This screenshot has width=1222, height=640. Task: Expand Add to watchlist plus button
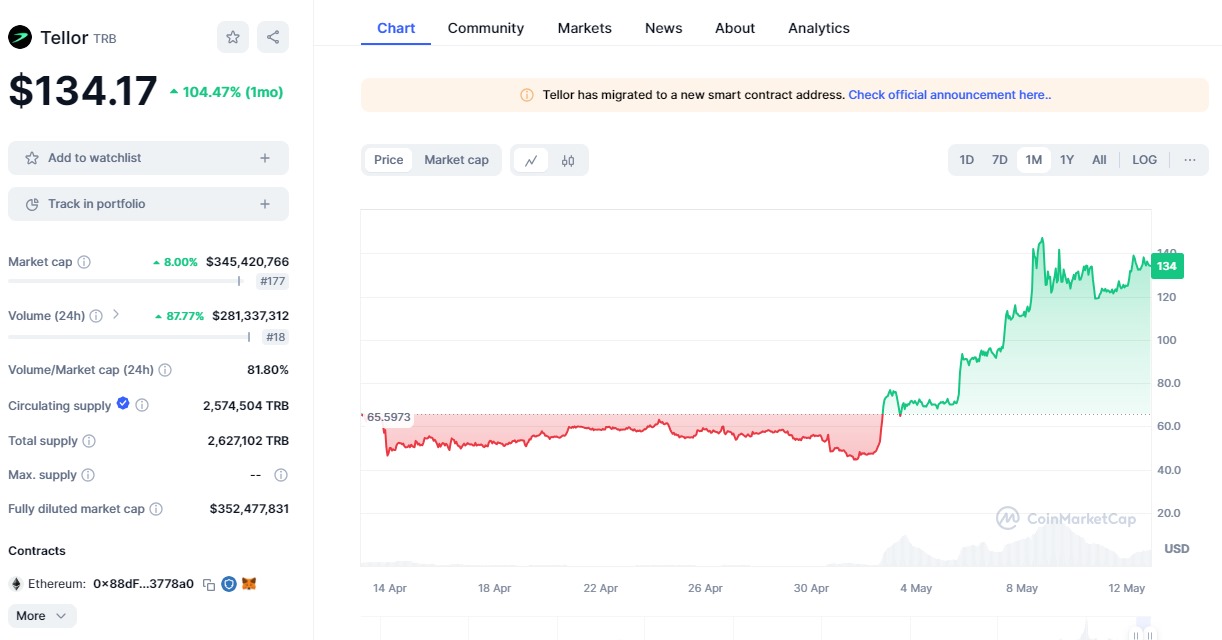(x=265, y=158)
